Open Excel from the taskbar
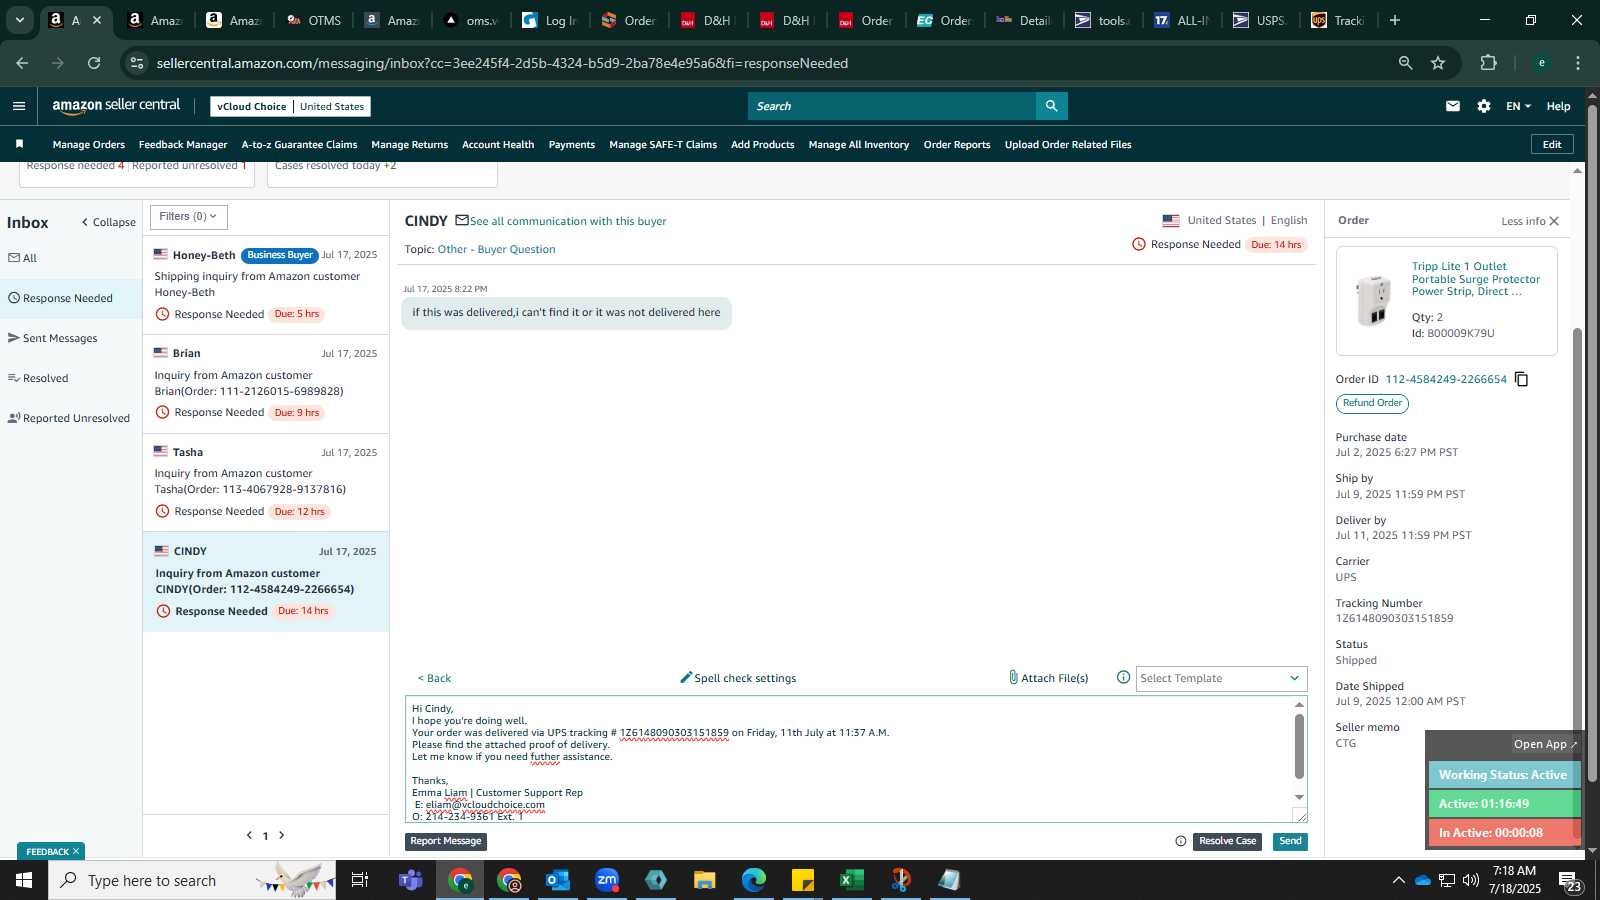The height and width of the screenshot is (900, 1600). point(851,880)
